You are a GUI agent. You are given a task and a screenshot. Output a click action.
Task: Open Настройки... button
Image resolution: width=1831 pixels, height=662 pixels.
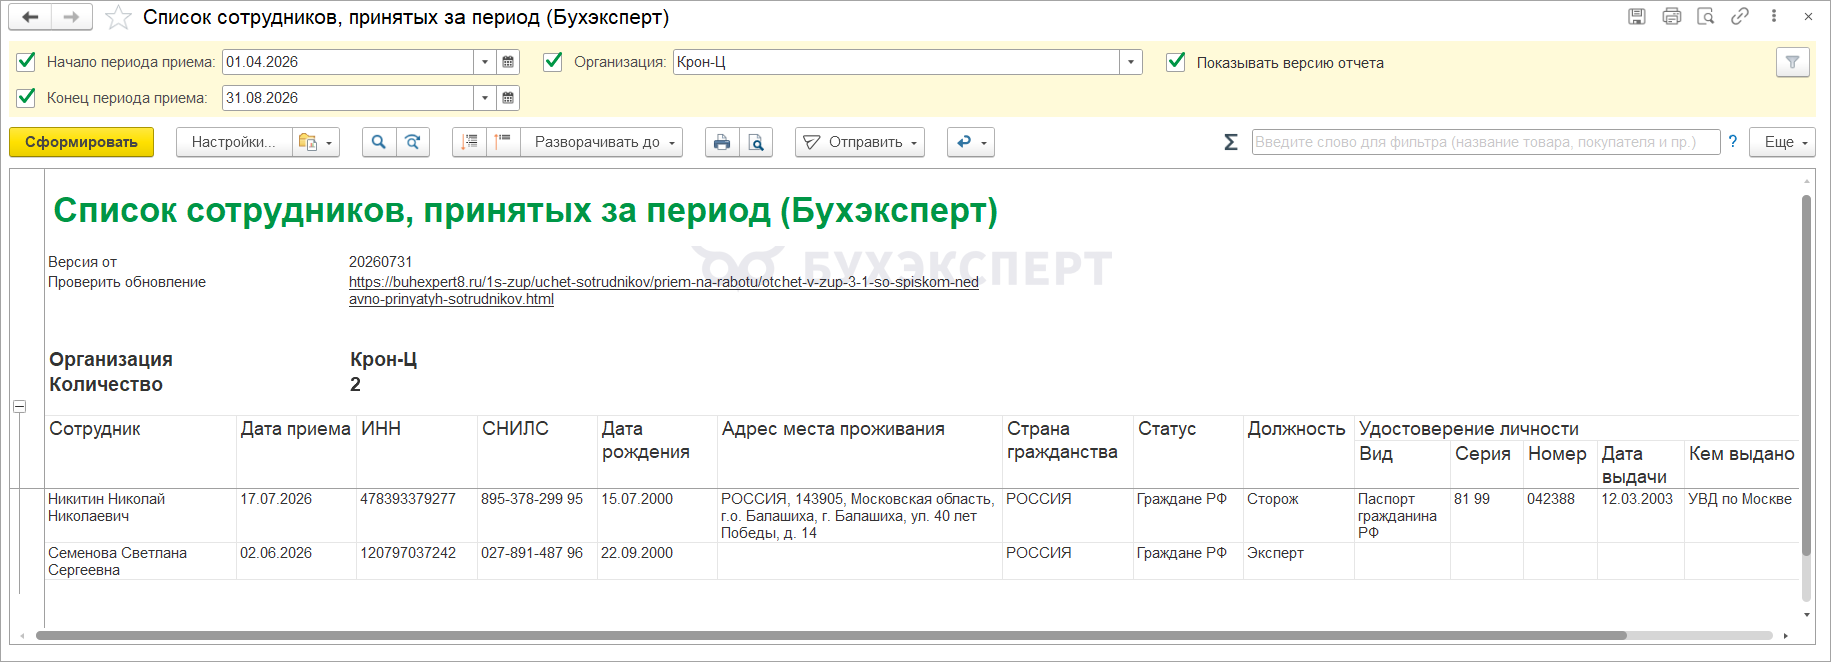(234, 142)
